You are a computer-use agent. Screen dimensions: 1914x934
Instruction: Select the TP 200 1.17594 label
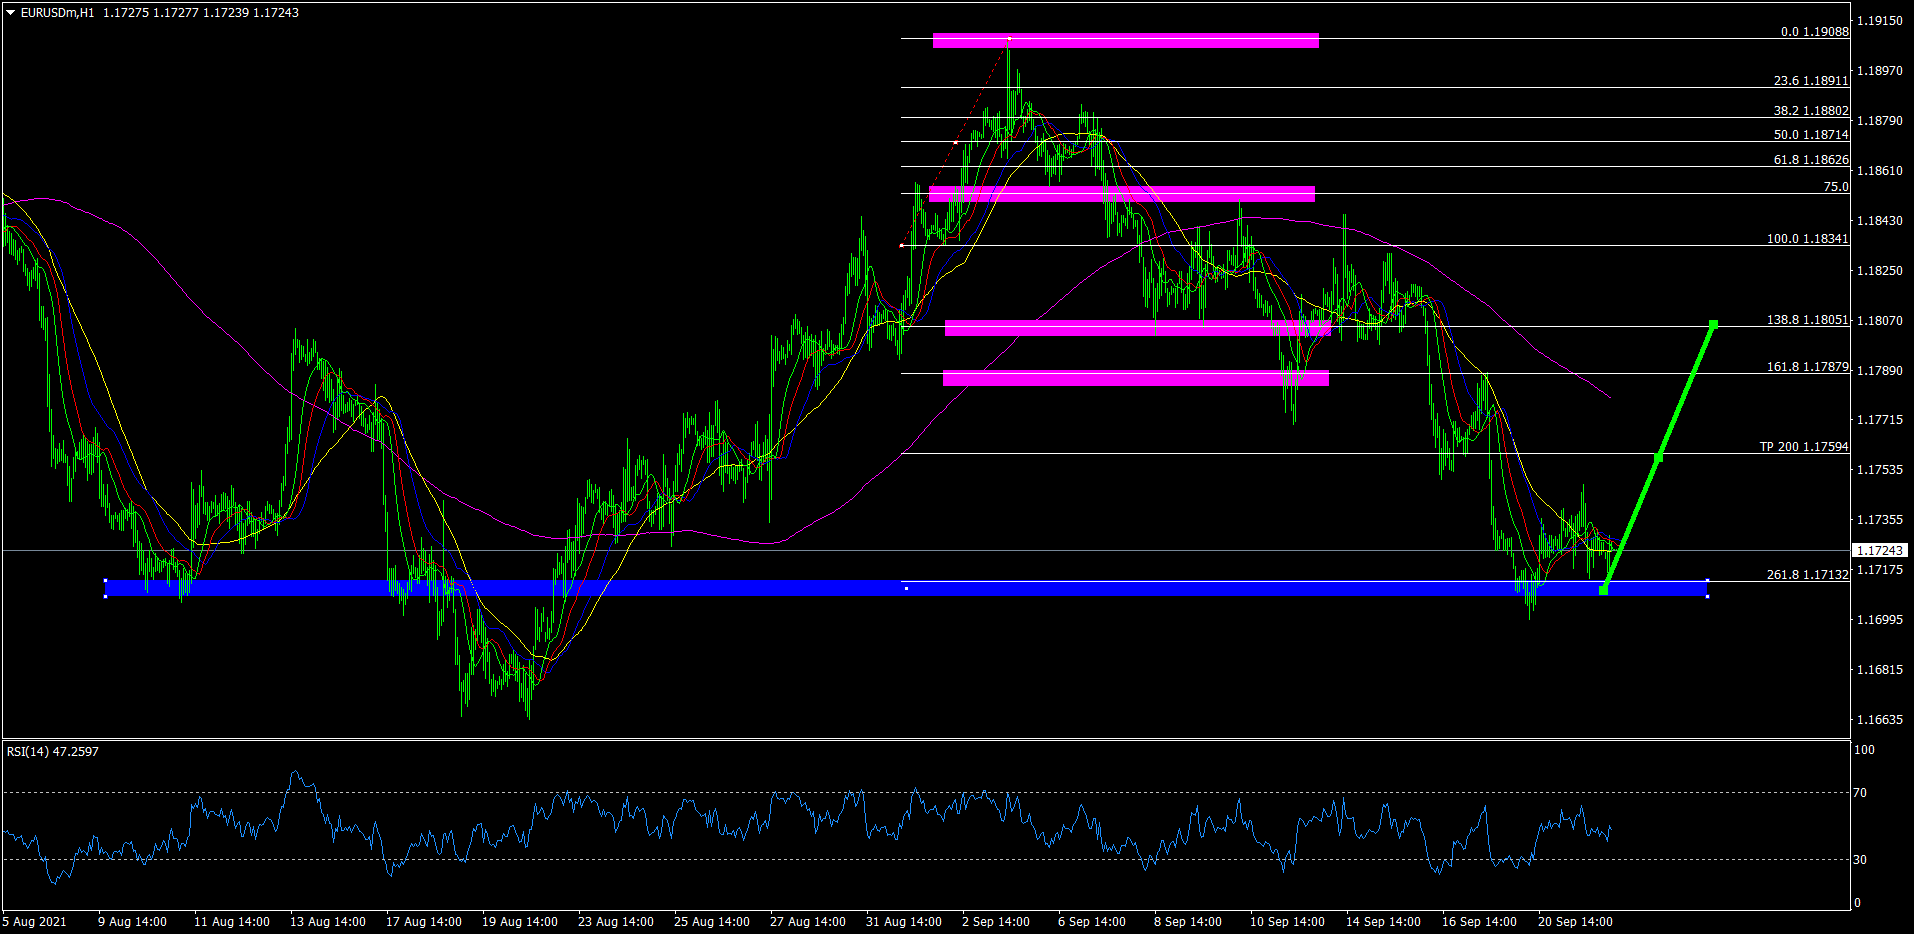coord(1804,447)
